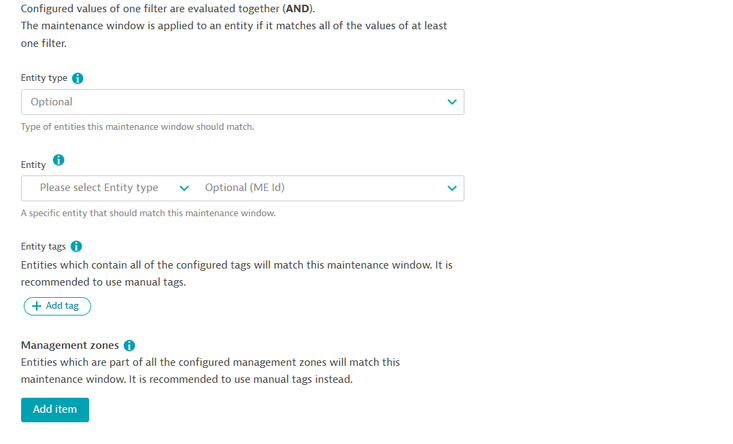Click the 'A specific entity' helper text
Screen dimensions: 733x444
tap(148, 213)
